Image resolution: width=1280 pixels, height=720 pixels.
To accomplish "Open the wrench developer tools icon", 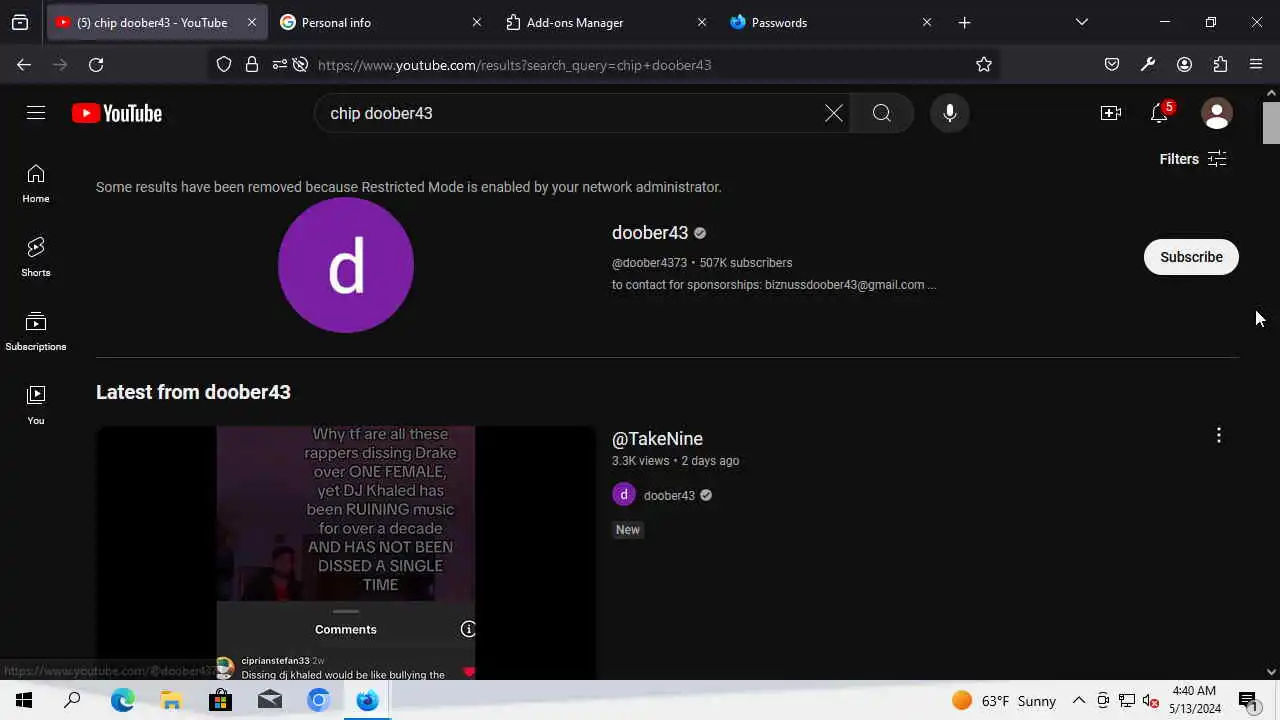I will 1148,64.
